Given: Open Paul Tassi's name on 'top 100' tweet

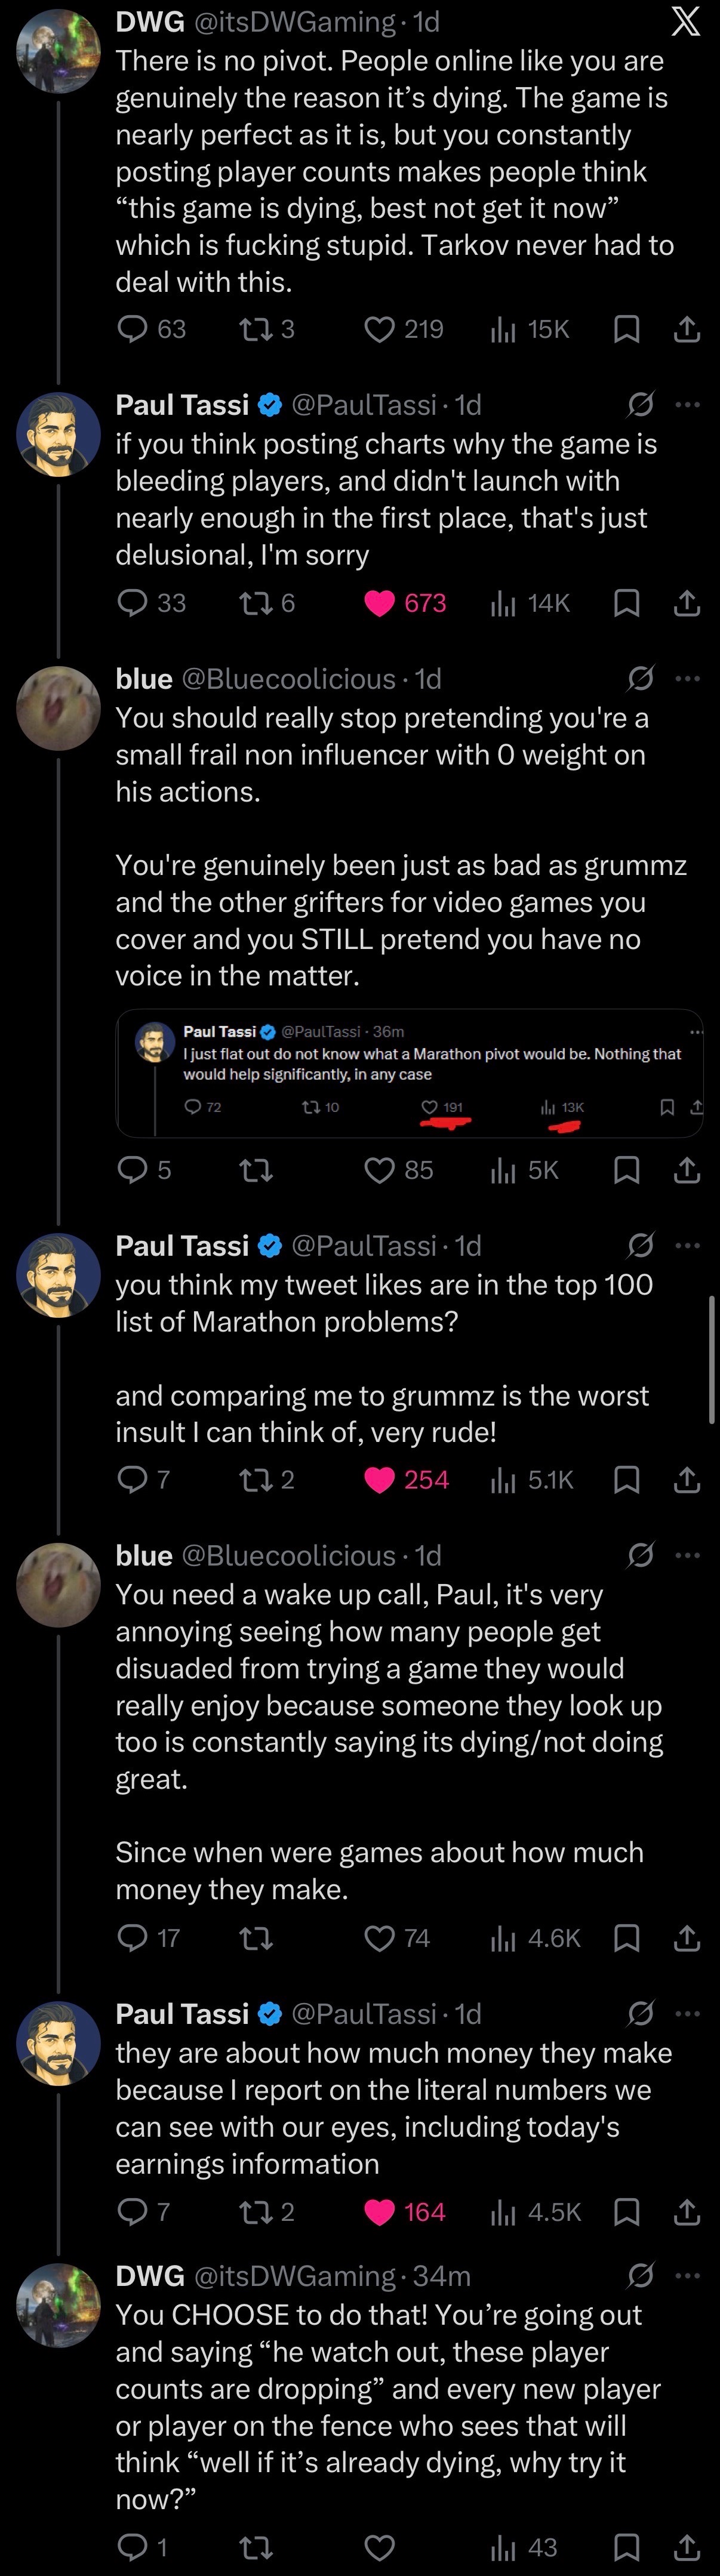Looking at the screenshot, I should 182,1246.
